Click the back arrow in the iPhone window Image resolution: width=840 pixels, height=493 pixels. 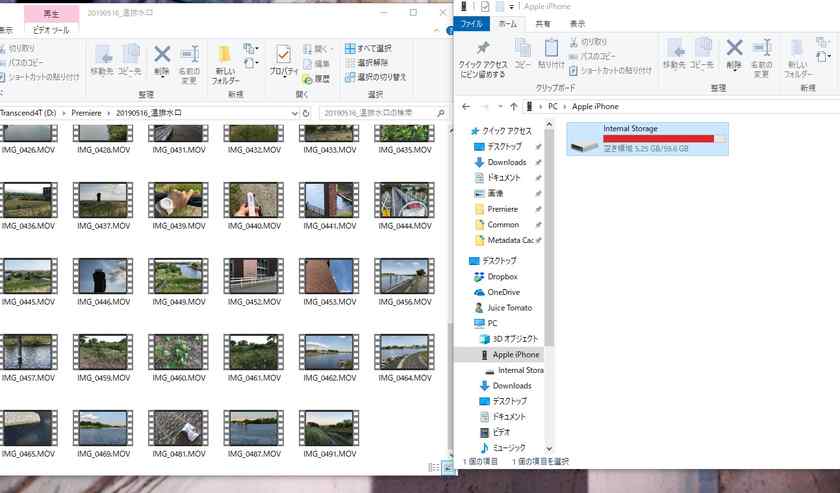[x=466, y=106]
